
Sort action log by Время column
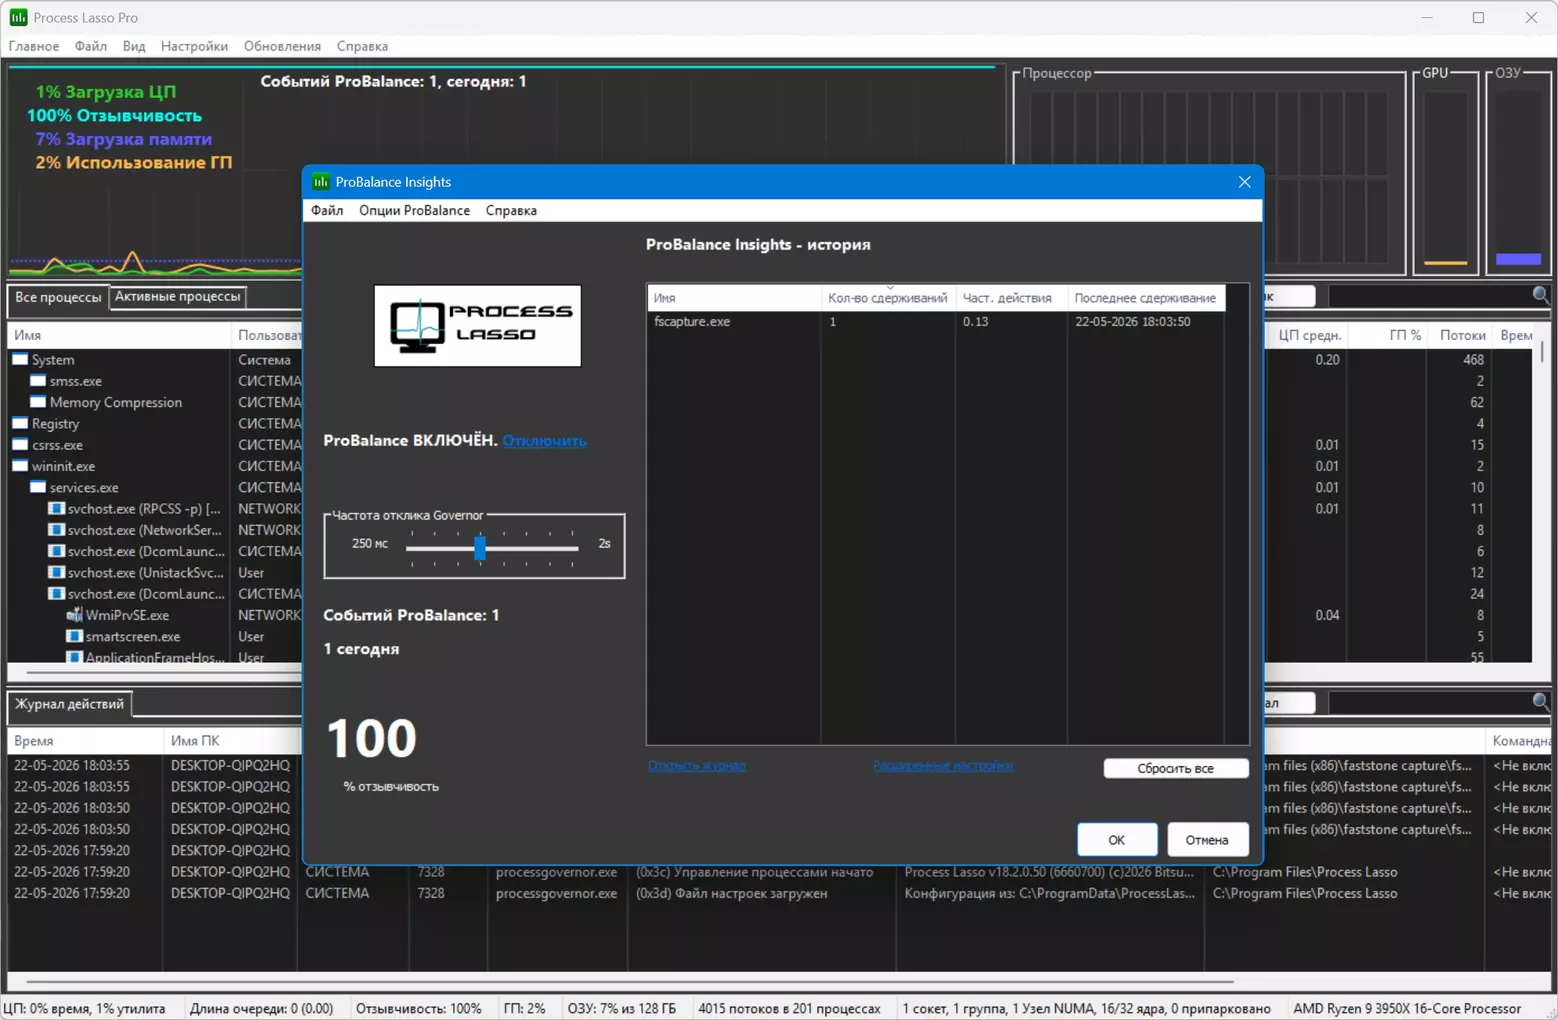pyautogui.click(x=86, y=741)
